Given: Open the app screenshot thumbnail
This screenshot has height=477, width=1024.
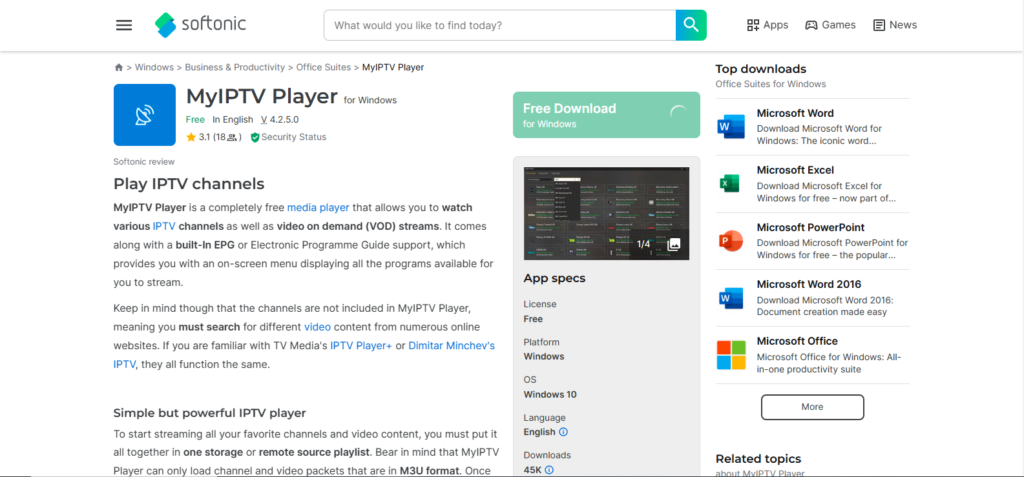Looking at the screenshot, I should [606, 213].
